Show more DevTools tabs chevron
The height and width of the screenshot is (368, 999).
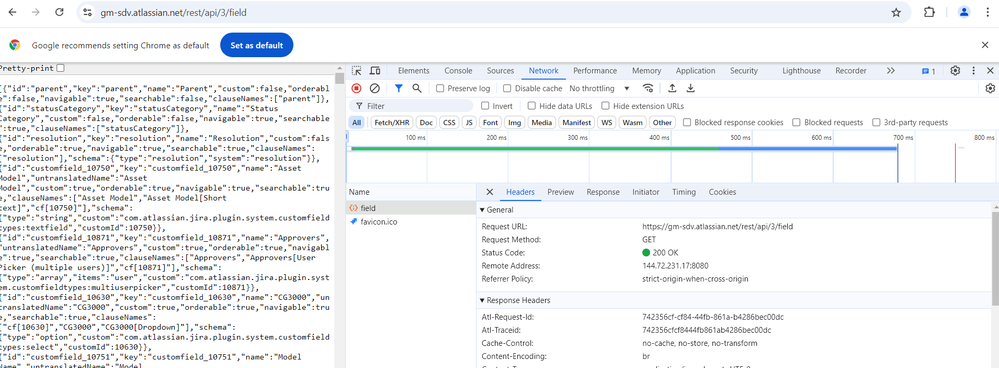click(891, 71)
